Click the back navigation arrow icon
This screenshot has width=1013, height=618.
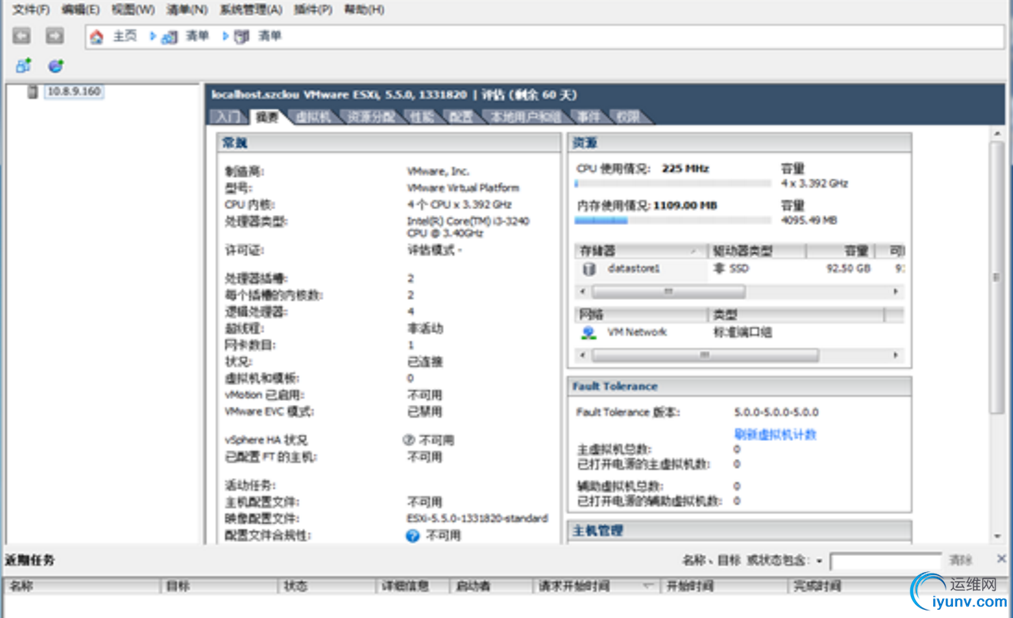20,35
